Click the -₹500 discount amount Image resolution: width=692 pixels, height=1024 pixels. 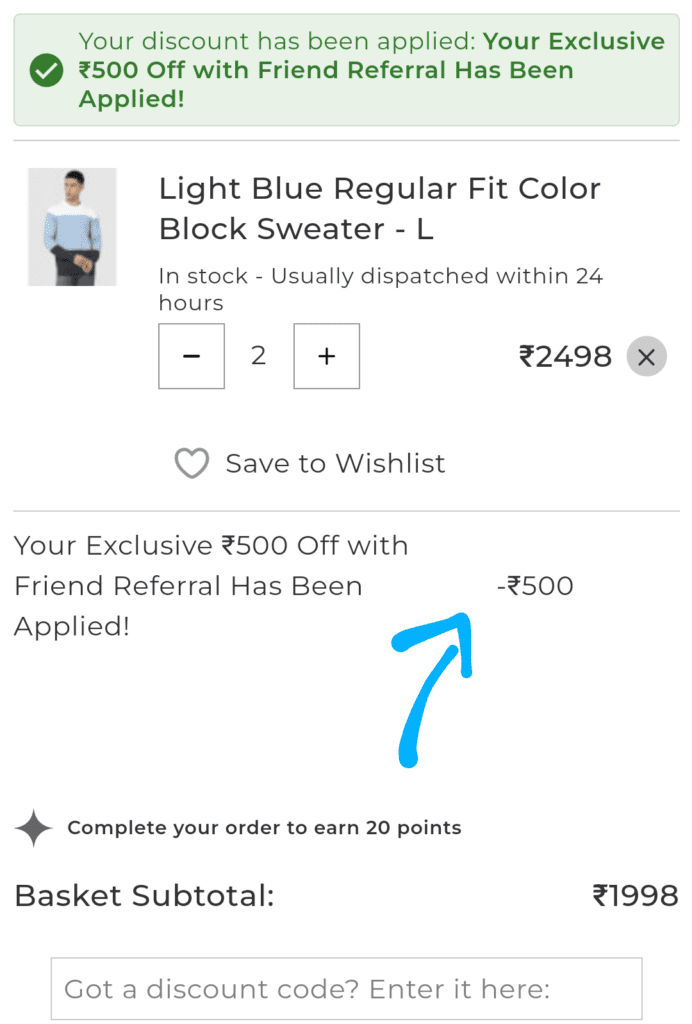point(535,586)
